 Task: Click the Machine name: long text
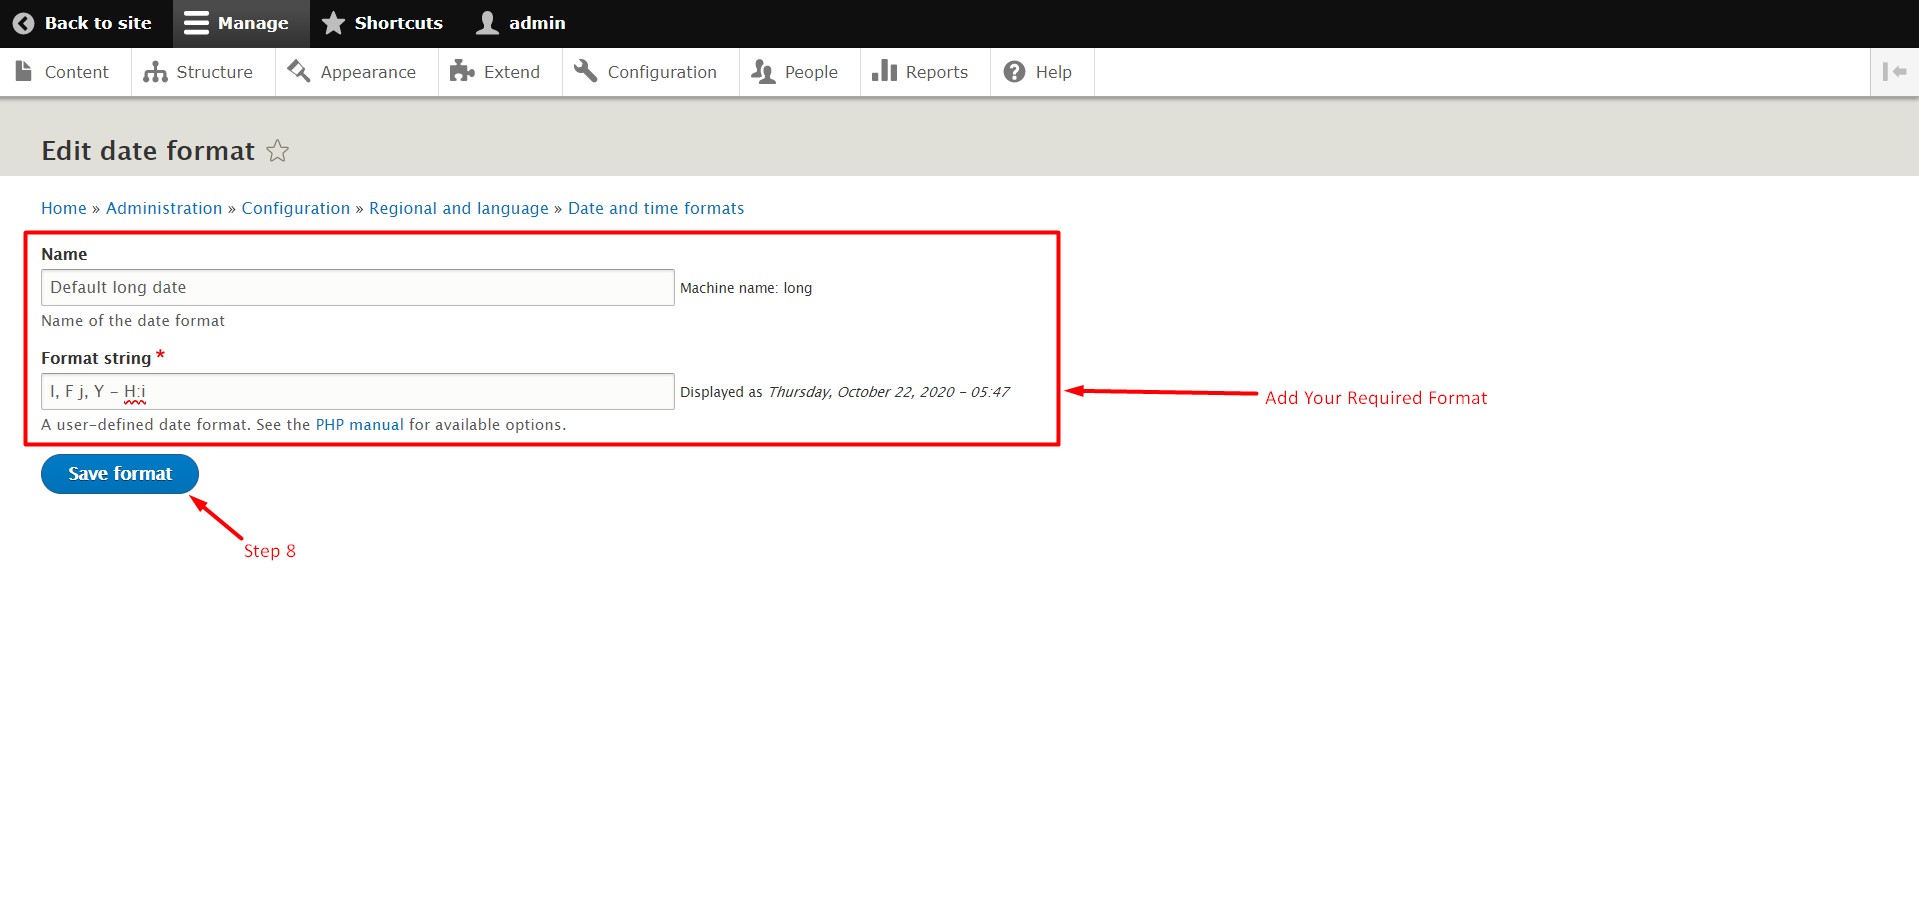click(x=746, y=288)
